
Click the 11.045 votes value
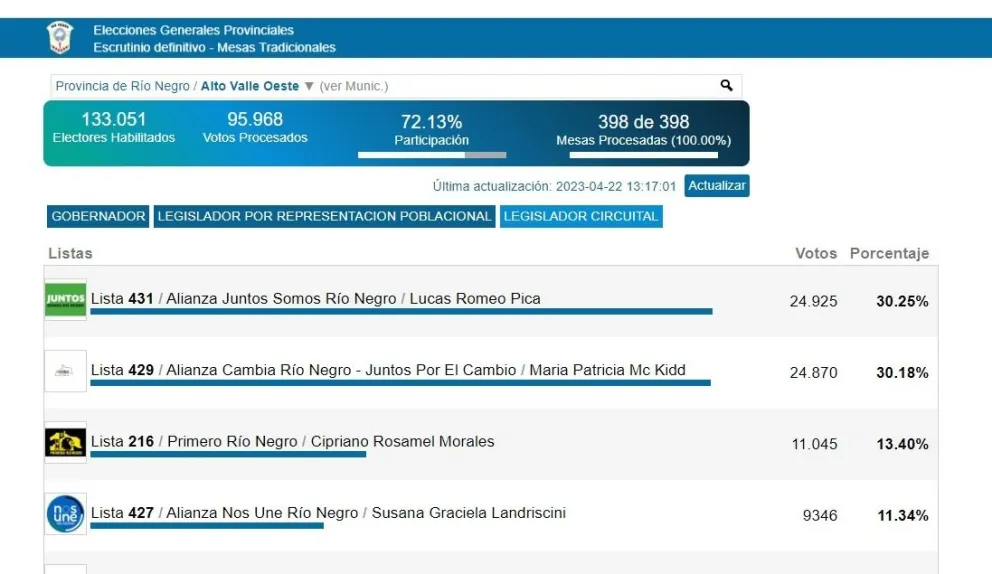[815, 444]
